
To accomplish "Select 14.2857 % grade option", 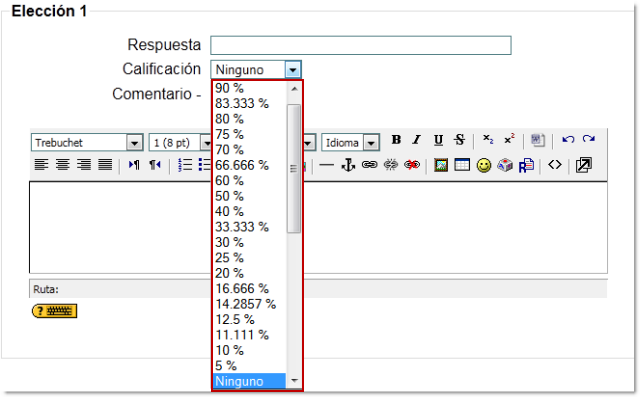I will (x=249, y=304).
